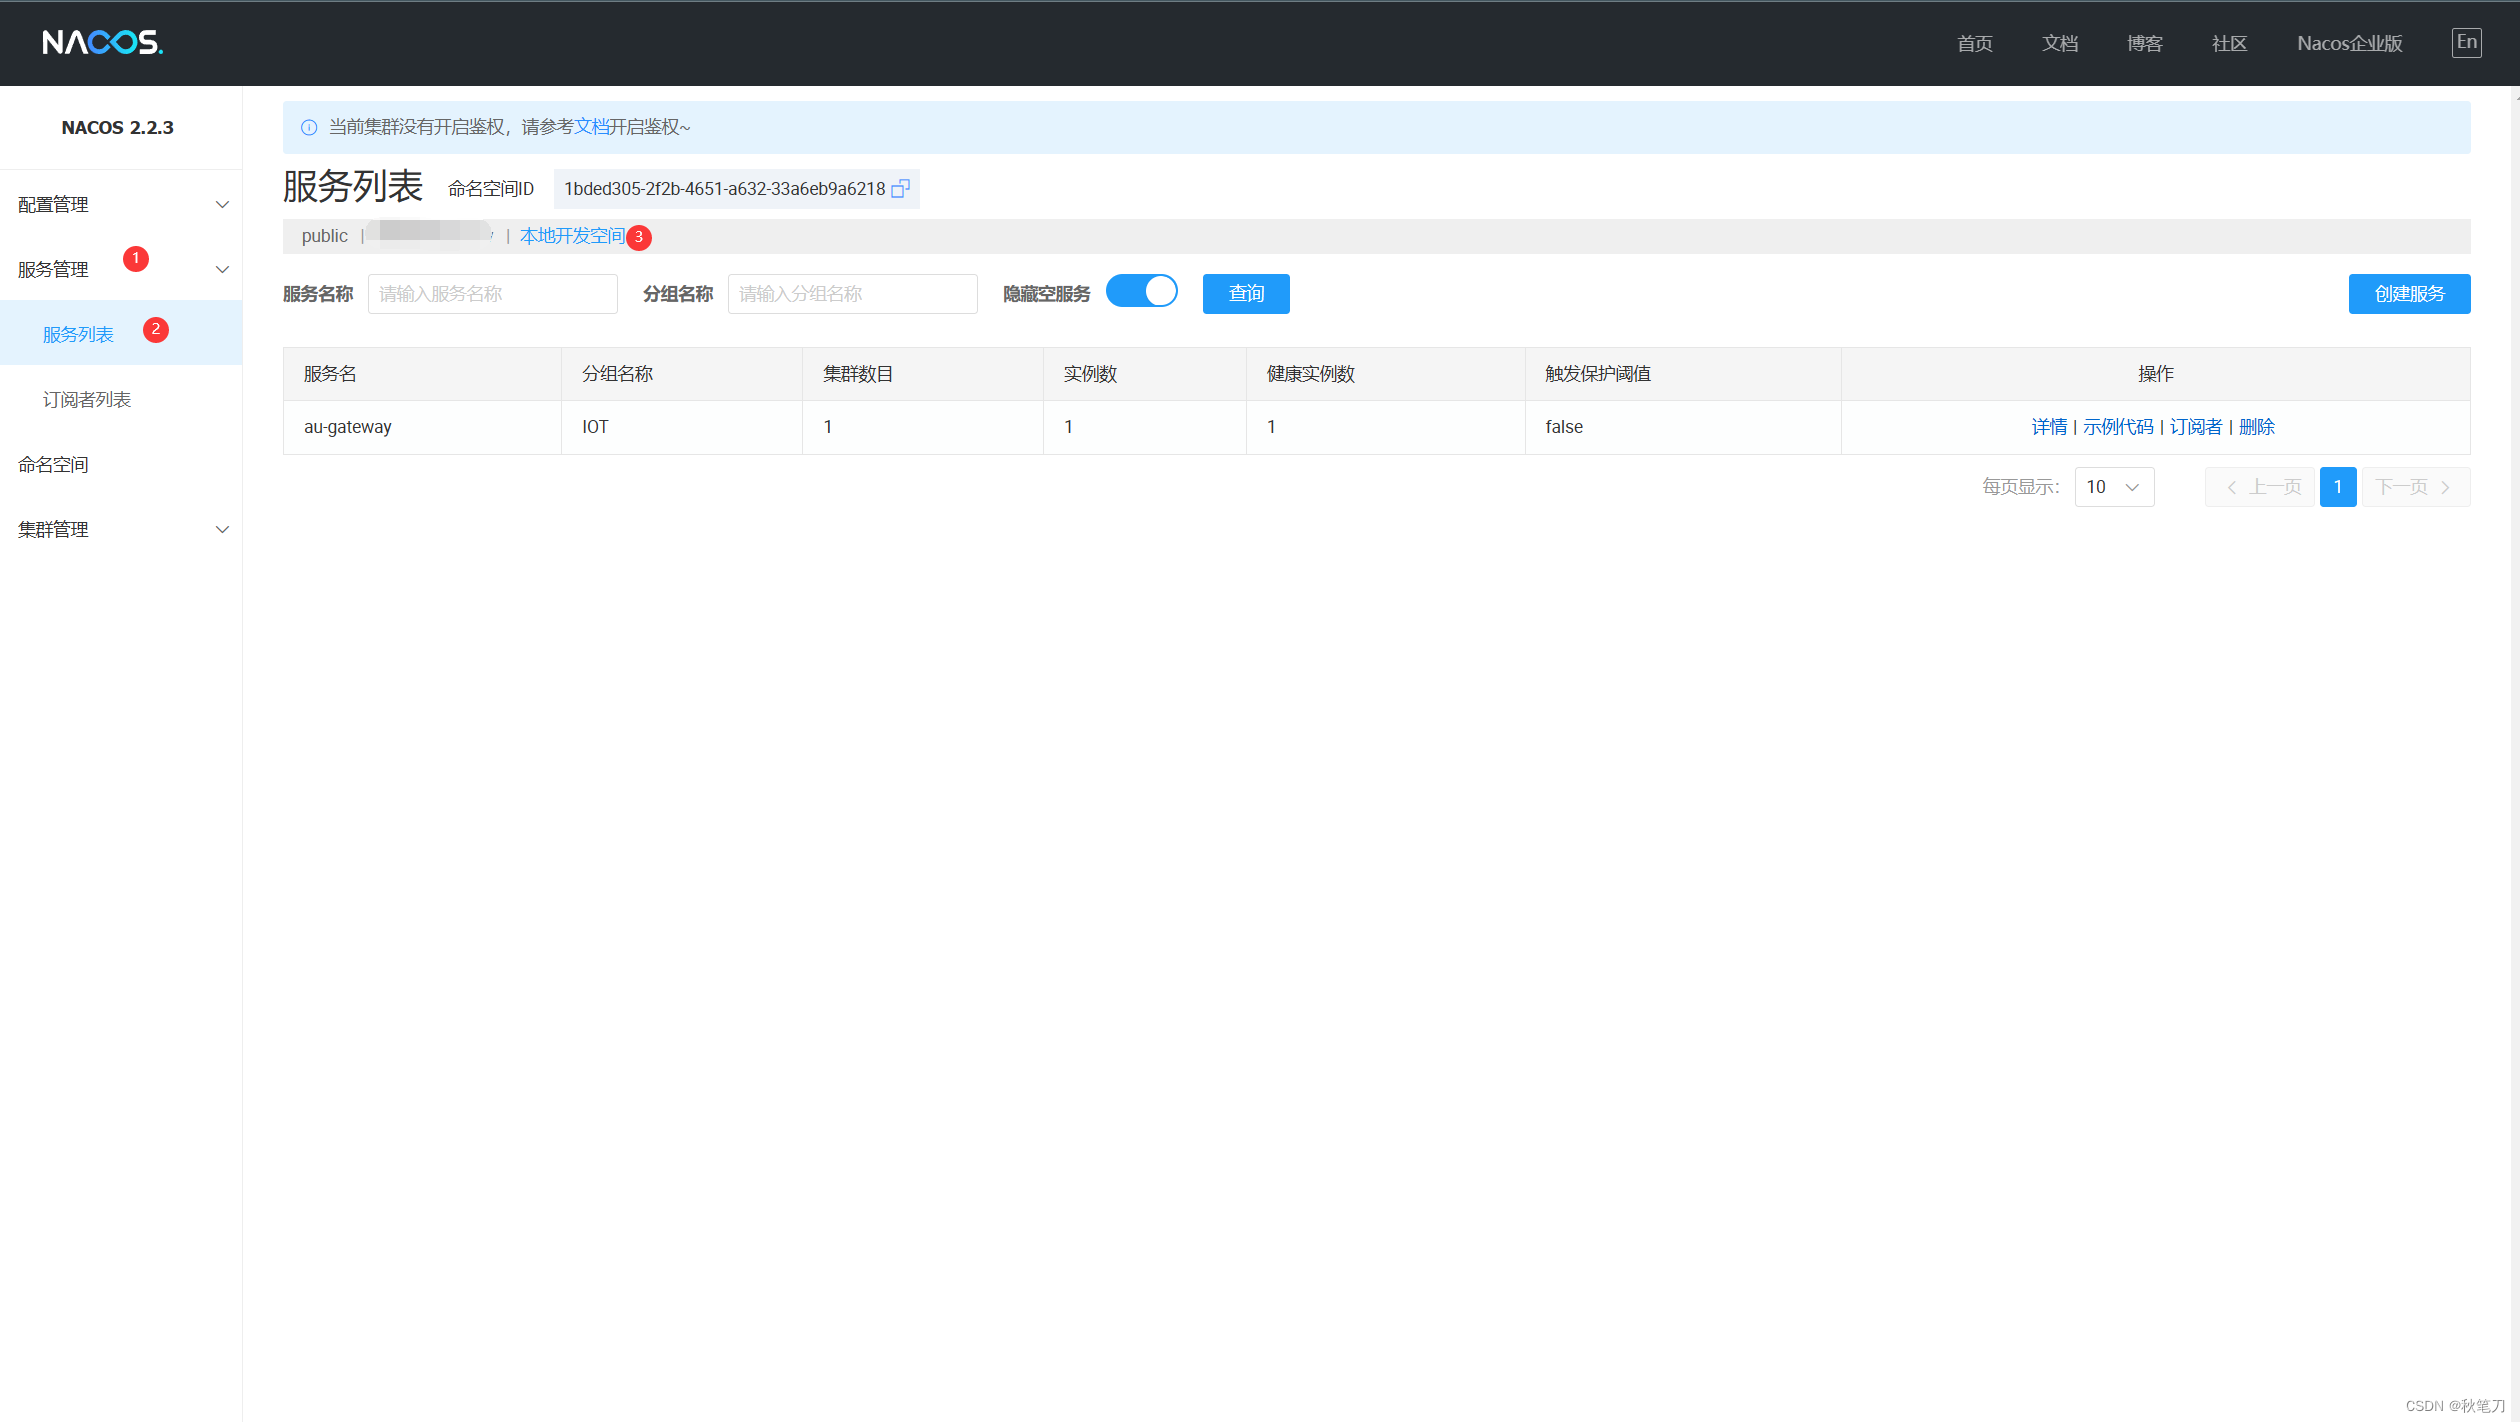This screenshot has width=2520, height=1422.
Task: Open the page size dropdown showing 10
Action: click(2113, 487)
